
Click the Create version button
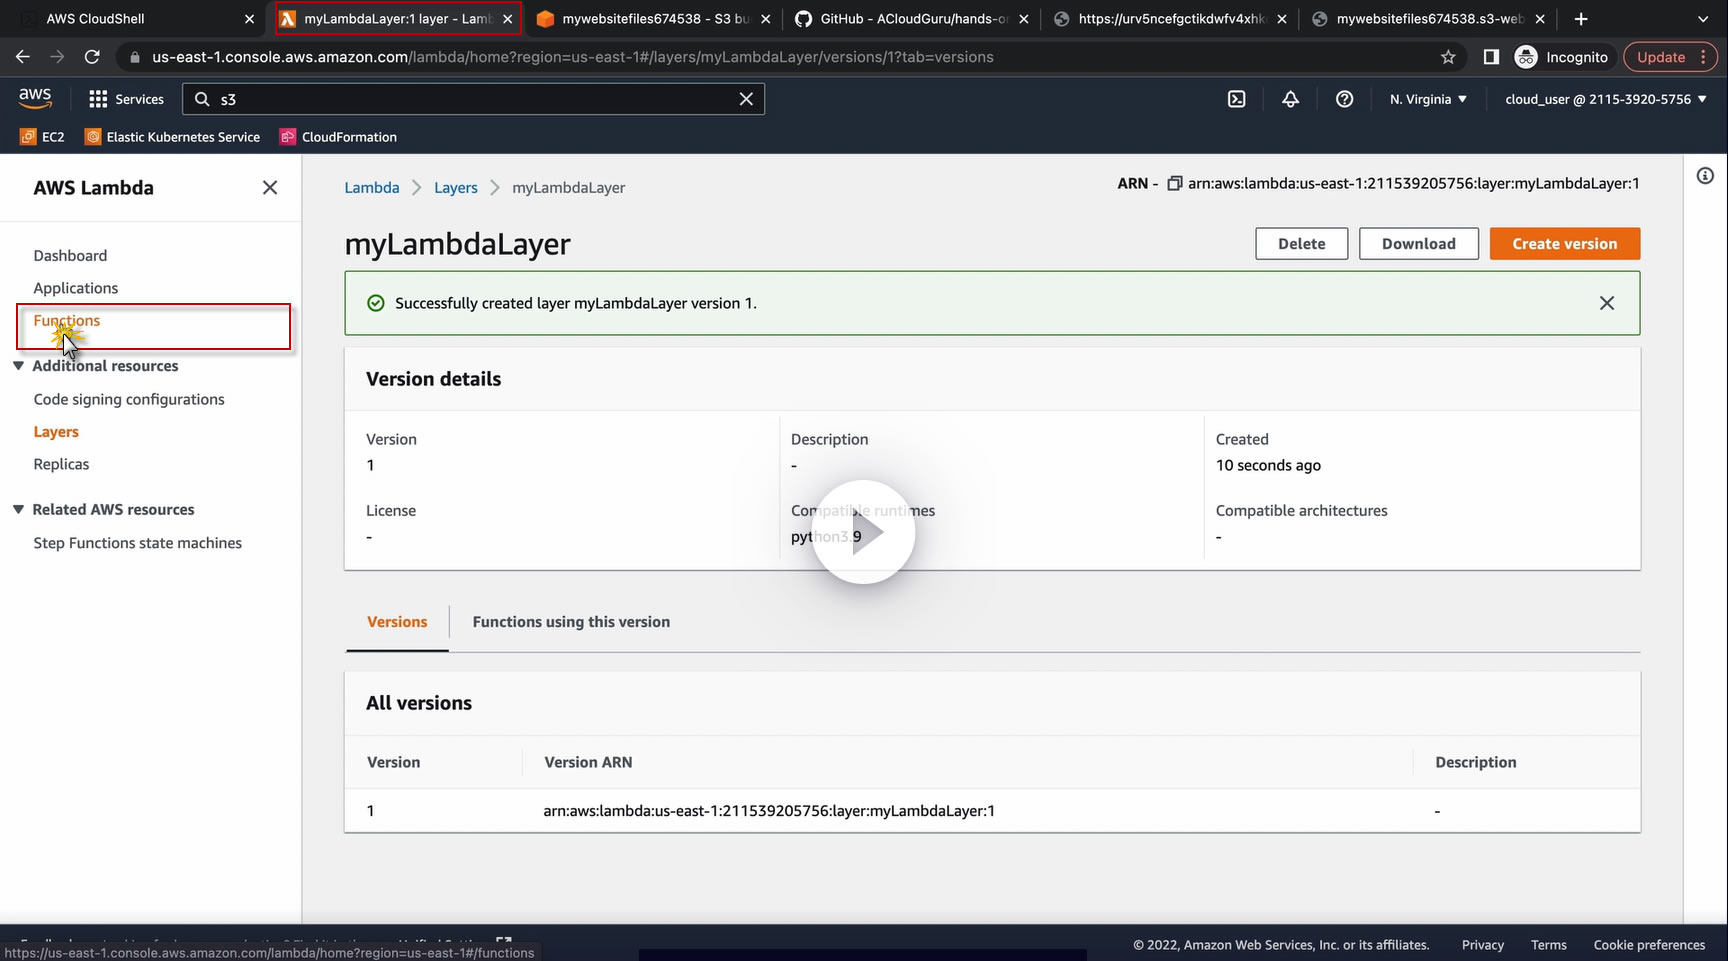[x=1564, y=244]
